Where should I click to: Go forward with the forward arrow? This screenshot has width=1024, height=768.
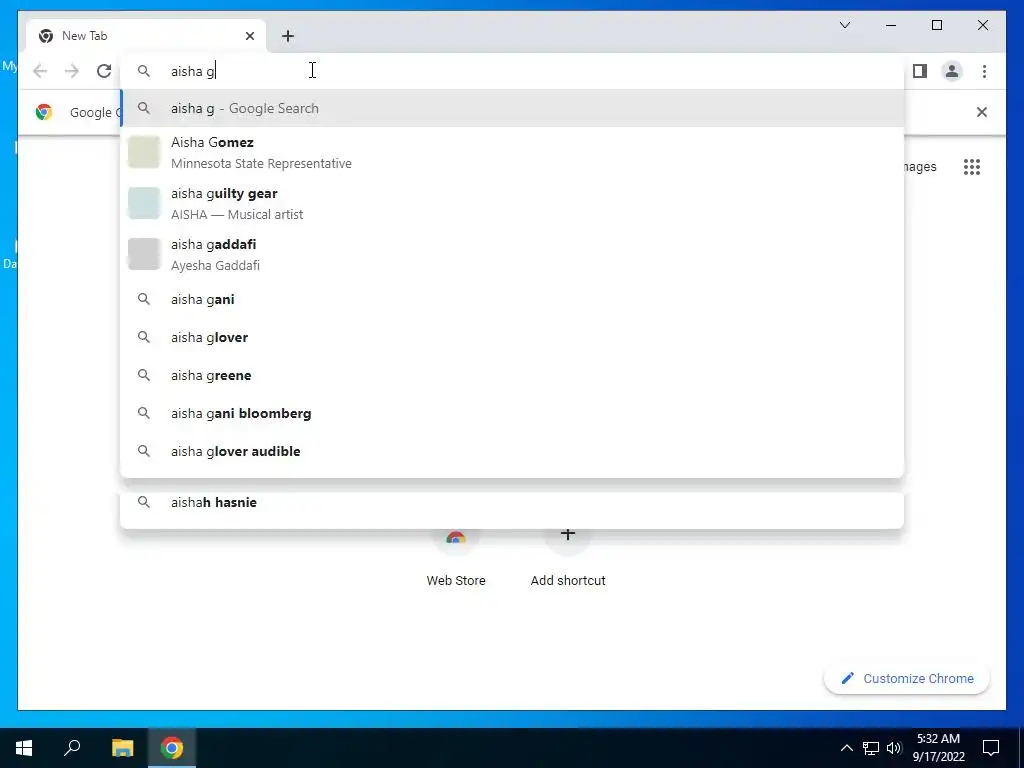click(x=72, y=71)
